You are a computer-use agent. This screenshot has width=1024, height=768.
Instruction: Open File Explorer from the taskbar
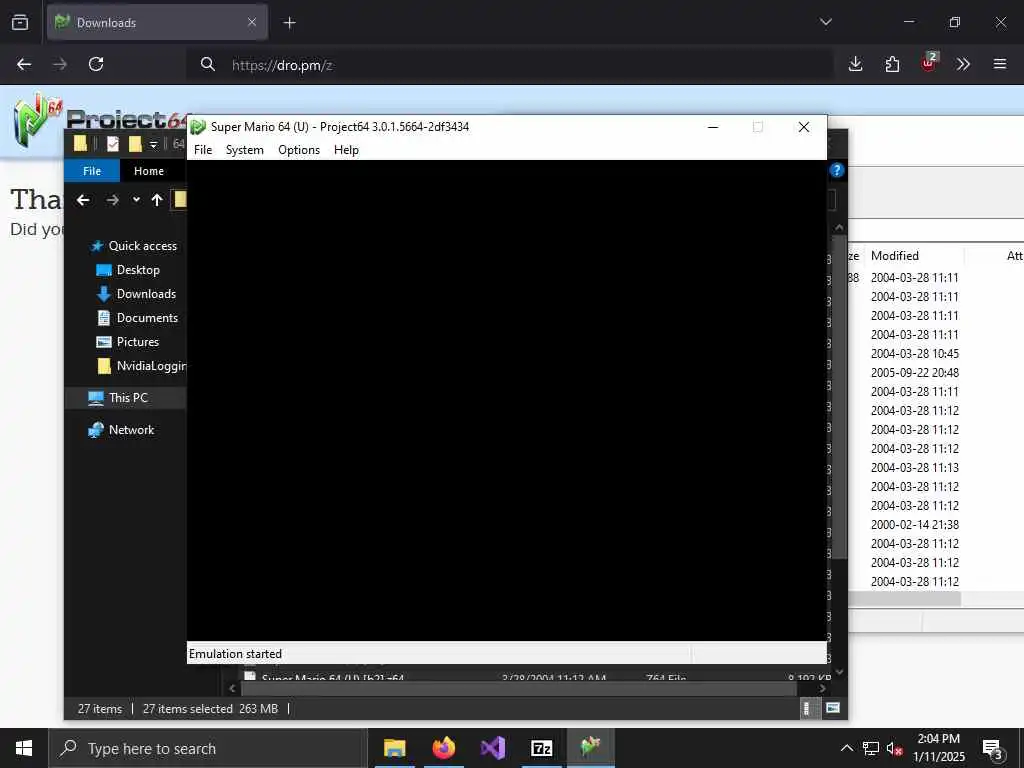(394, 748)
